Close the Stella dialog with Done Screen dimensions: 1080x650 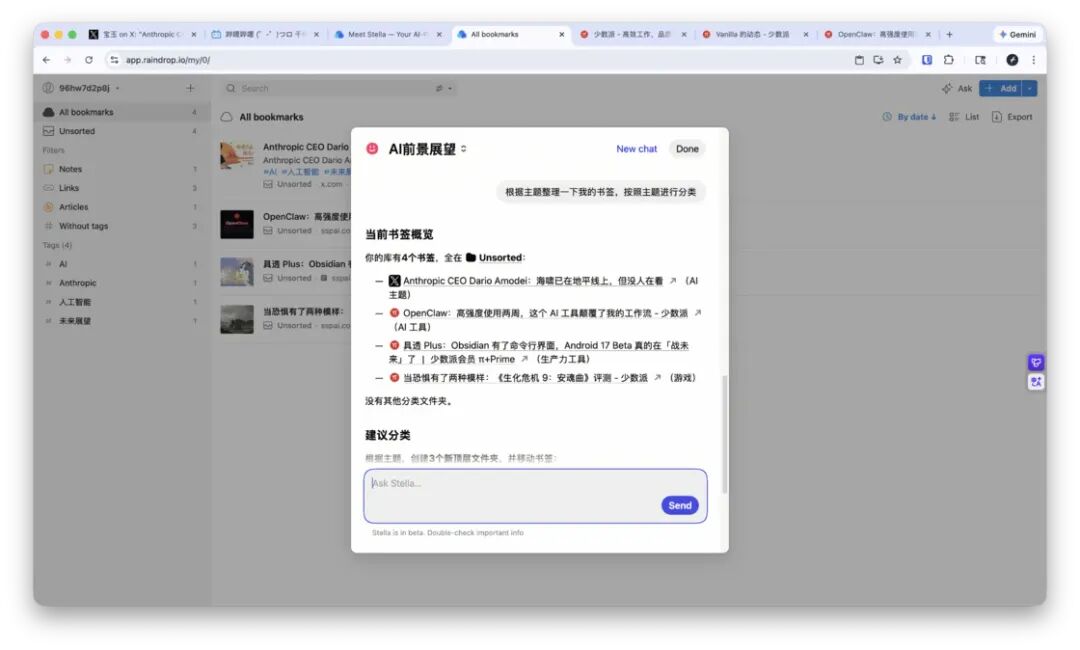pyautogui.click(x=687, y=149)
